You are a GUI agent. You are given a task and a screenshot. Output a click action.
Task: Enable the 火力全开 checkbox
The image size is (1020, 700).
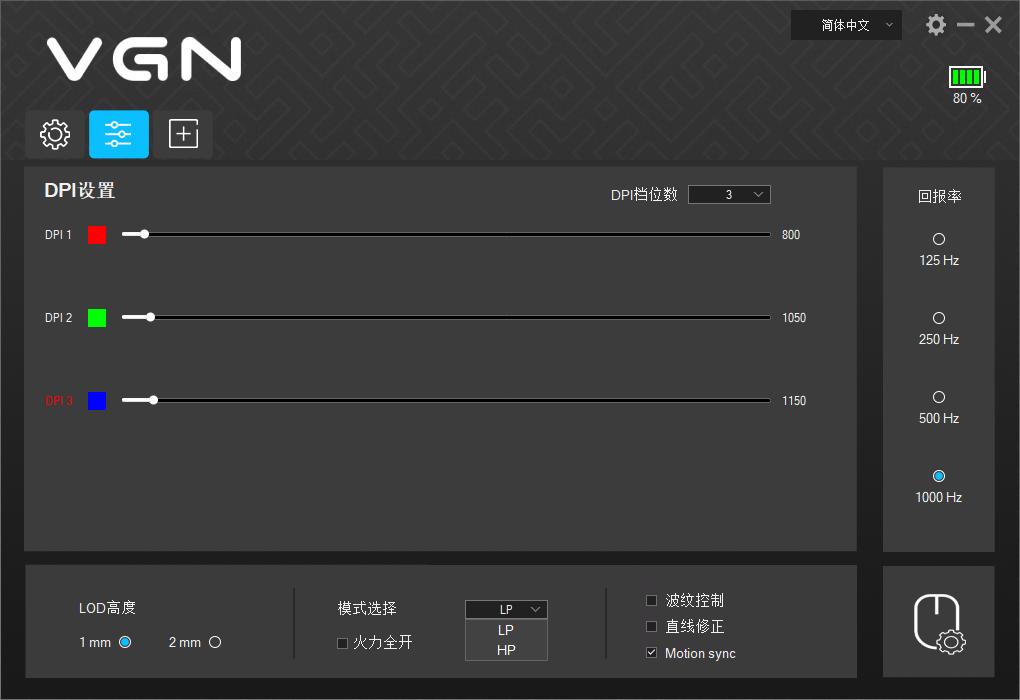[342, 643]
